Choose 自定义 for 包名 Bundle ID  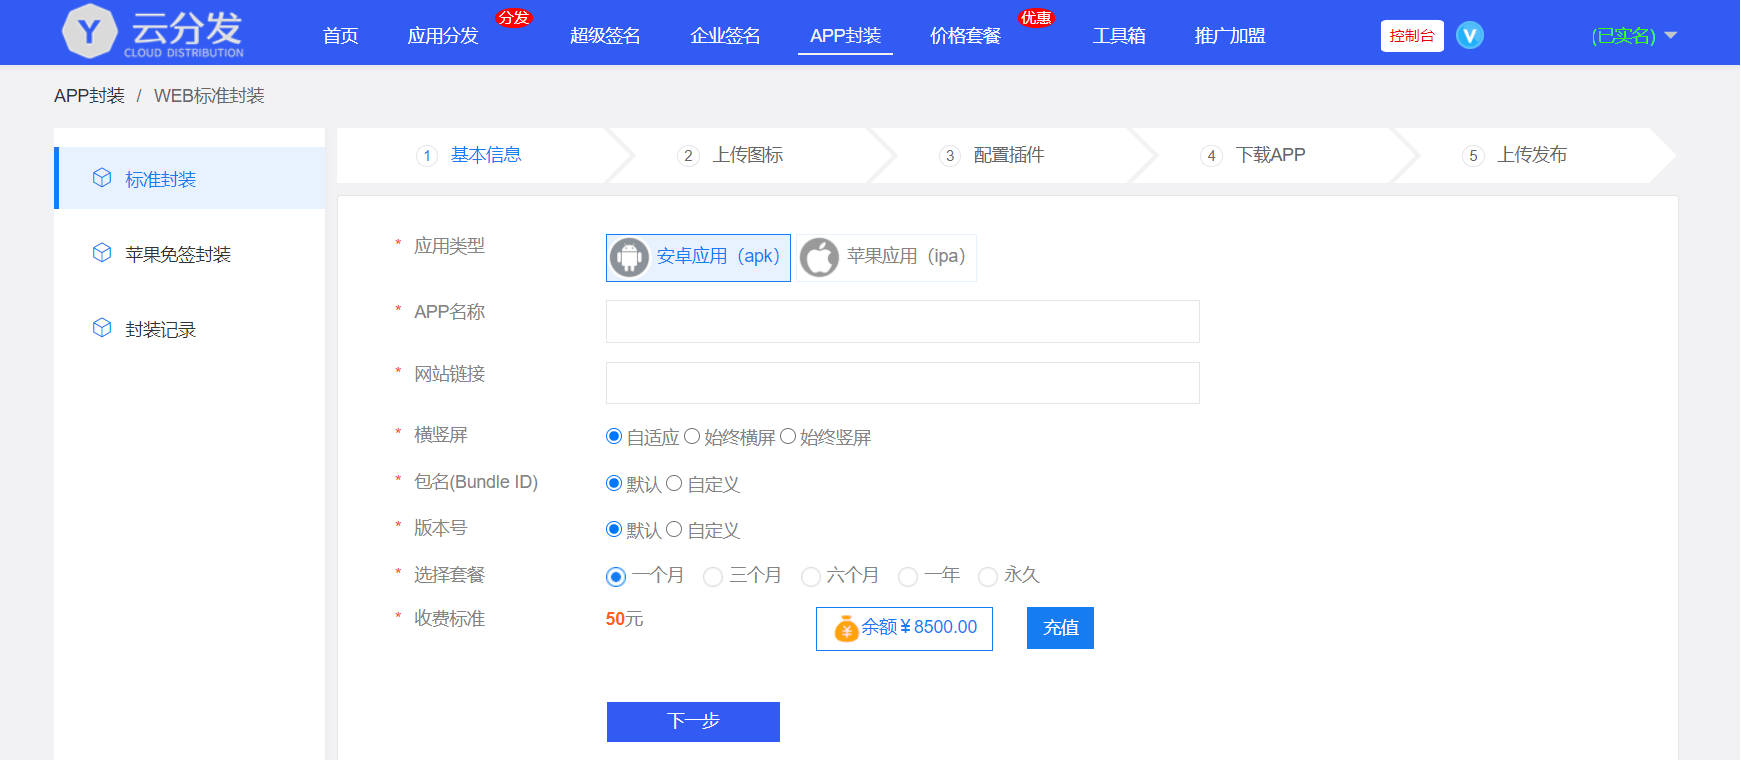click(x=674, y=484)
